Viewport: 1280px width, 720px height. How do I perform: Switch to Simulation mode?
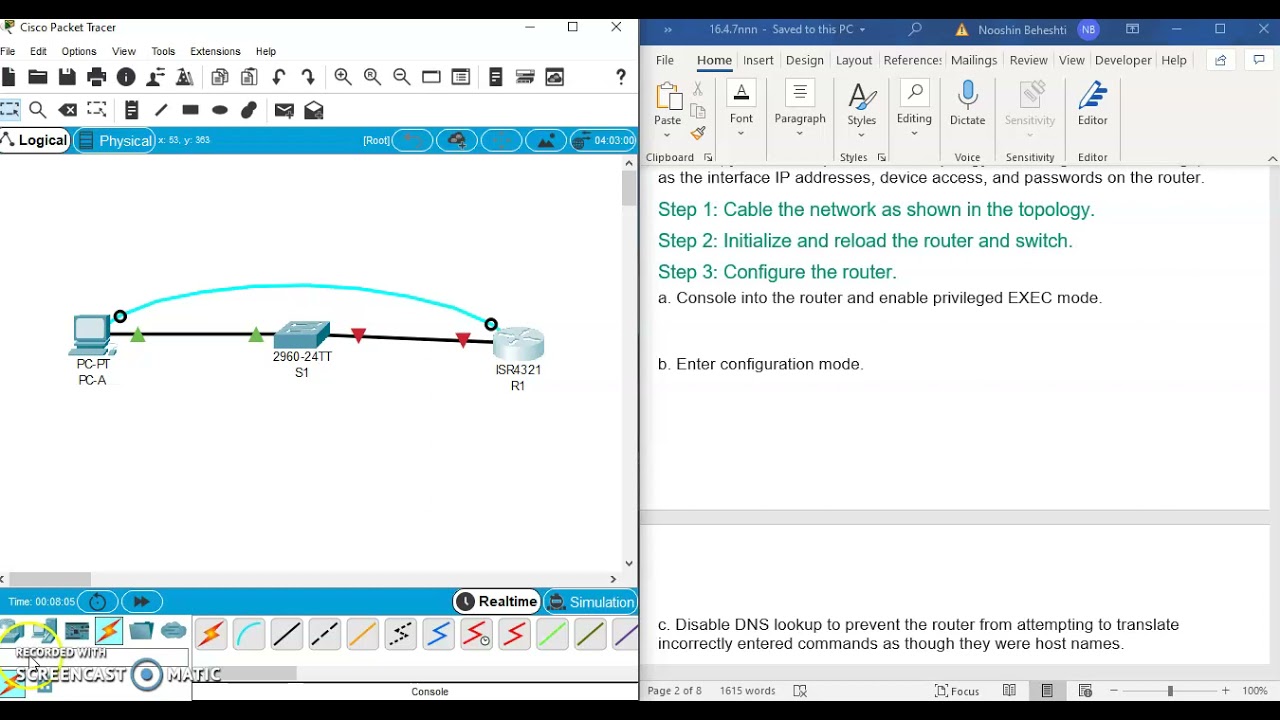coord(591,602)
